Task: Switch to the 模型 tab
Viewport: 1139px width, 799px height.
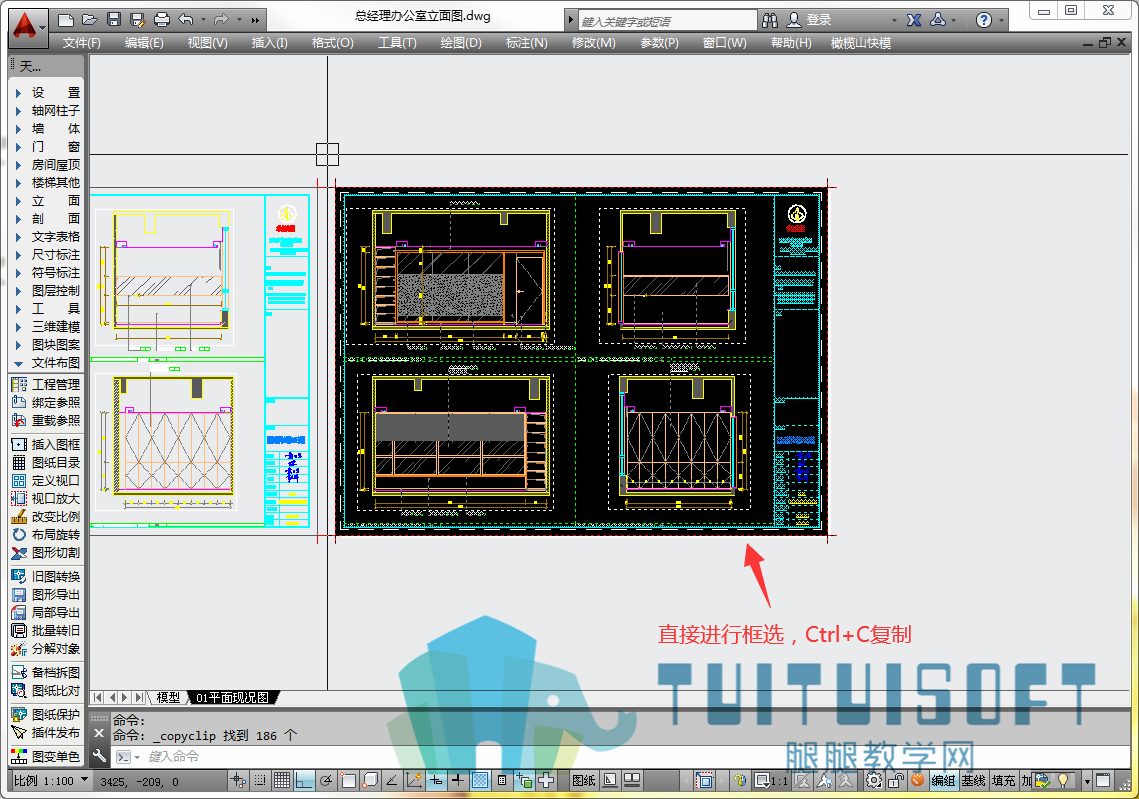Action: coord(169,697)
